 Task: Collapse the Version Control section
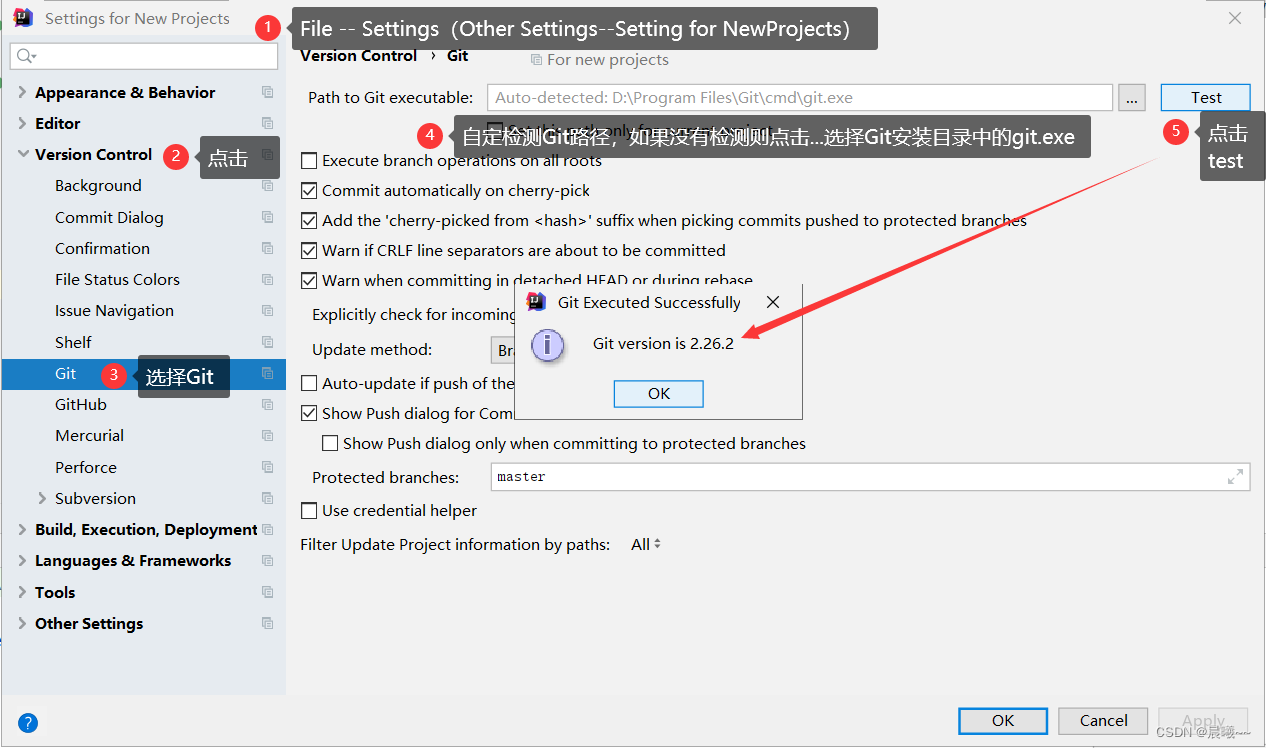[23, 154]
